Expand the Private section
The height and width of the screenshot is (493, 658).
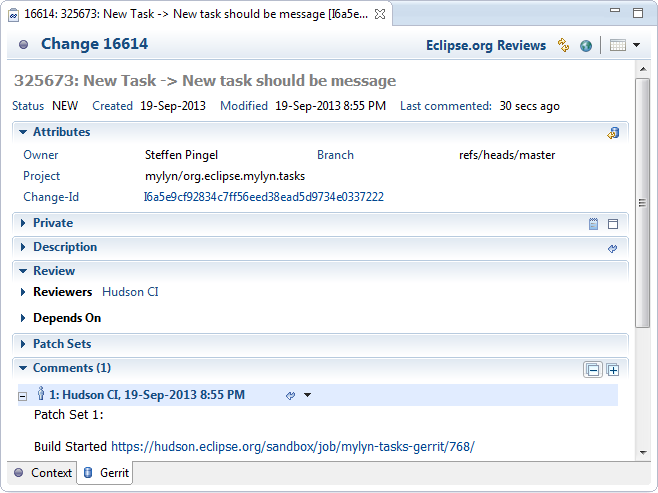(23, 223)
